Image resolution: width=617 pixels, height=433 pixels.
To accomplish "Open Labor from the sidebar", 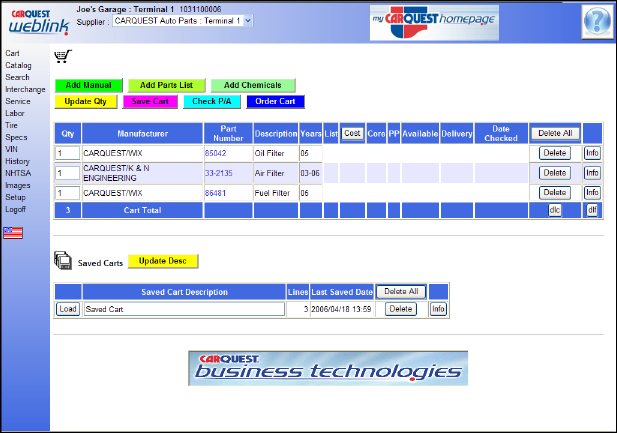I will tap(15, 113).
